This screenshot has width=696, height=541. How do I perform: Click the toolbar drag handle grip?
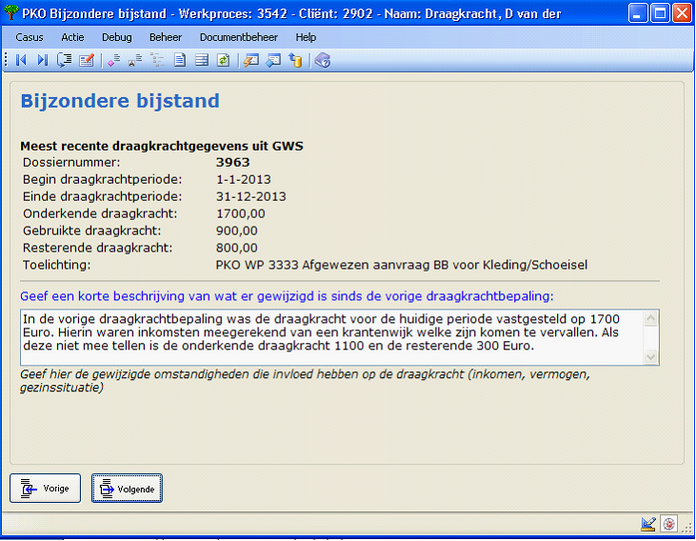pos(6,60)
